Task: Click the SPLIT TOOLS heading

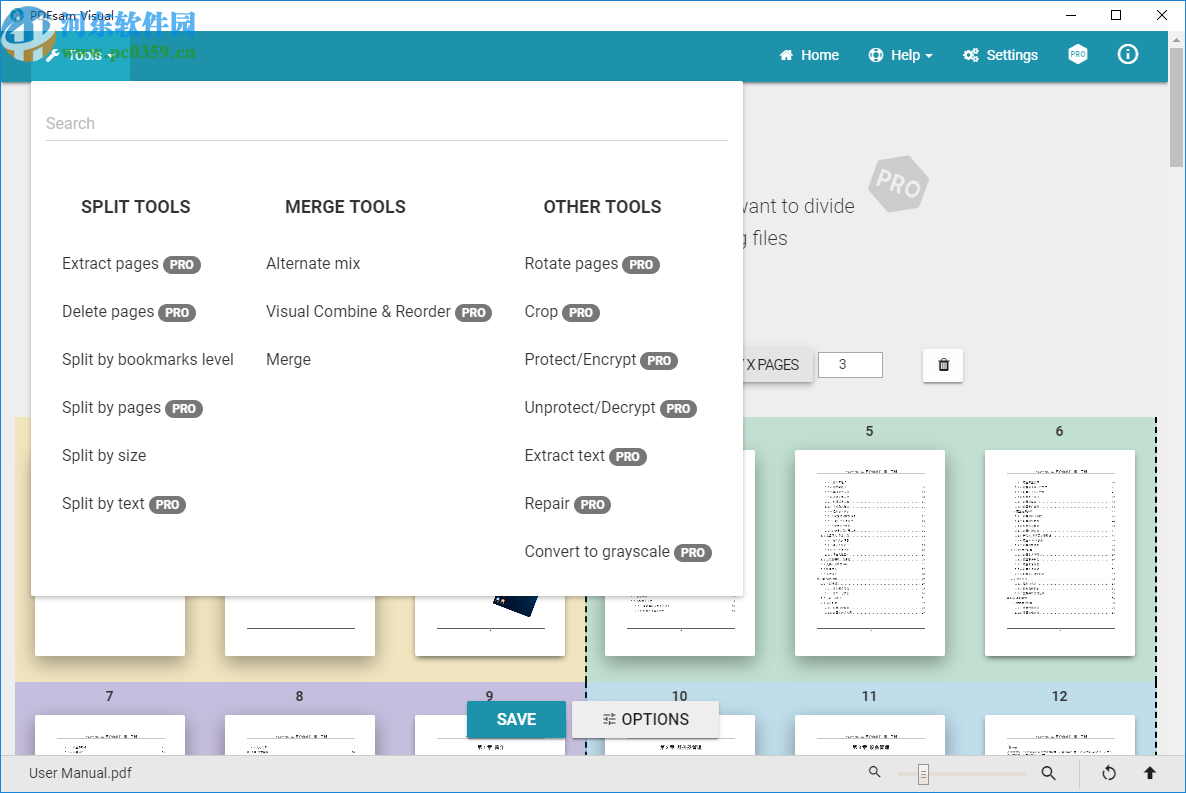Action: click(135, 207)
